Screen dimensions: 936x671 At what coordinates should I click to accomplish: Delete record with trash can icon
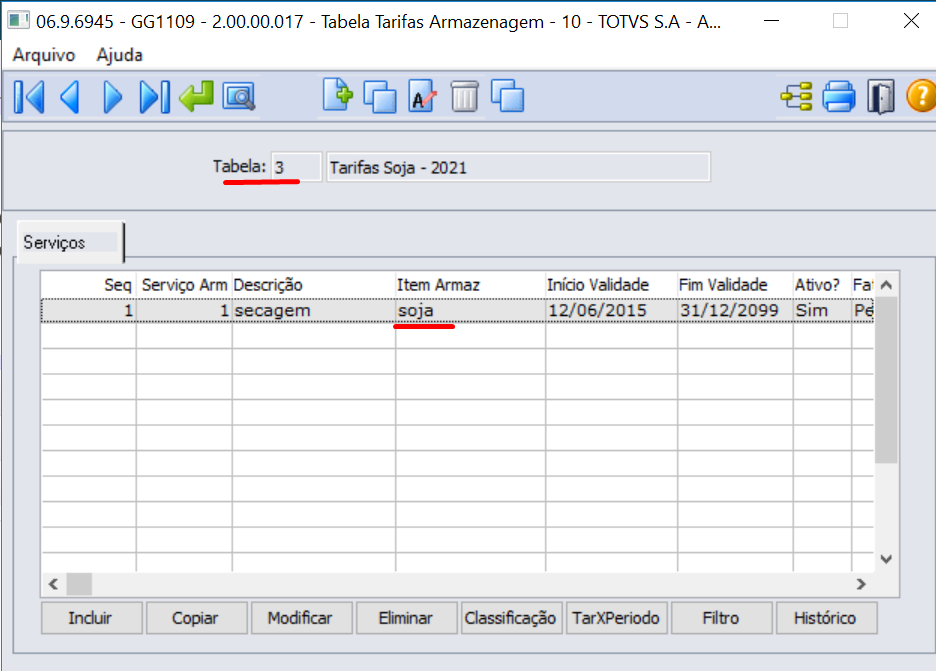(464, 97)
